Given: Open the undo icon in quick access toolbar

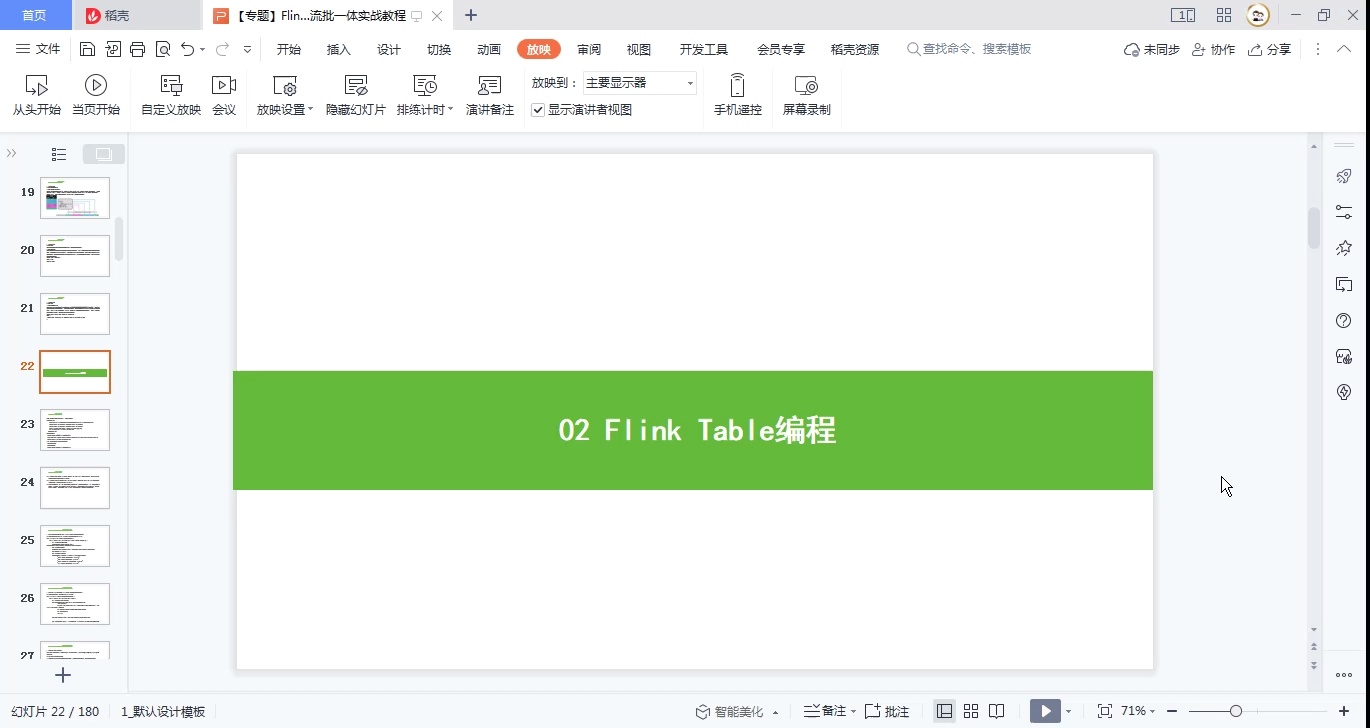Looking at the screenshot, I should click(x=187, y=48).
